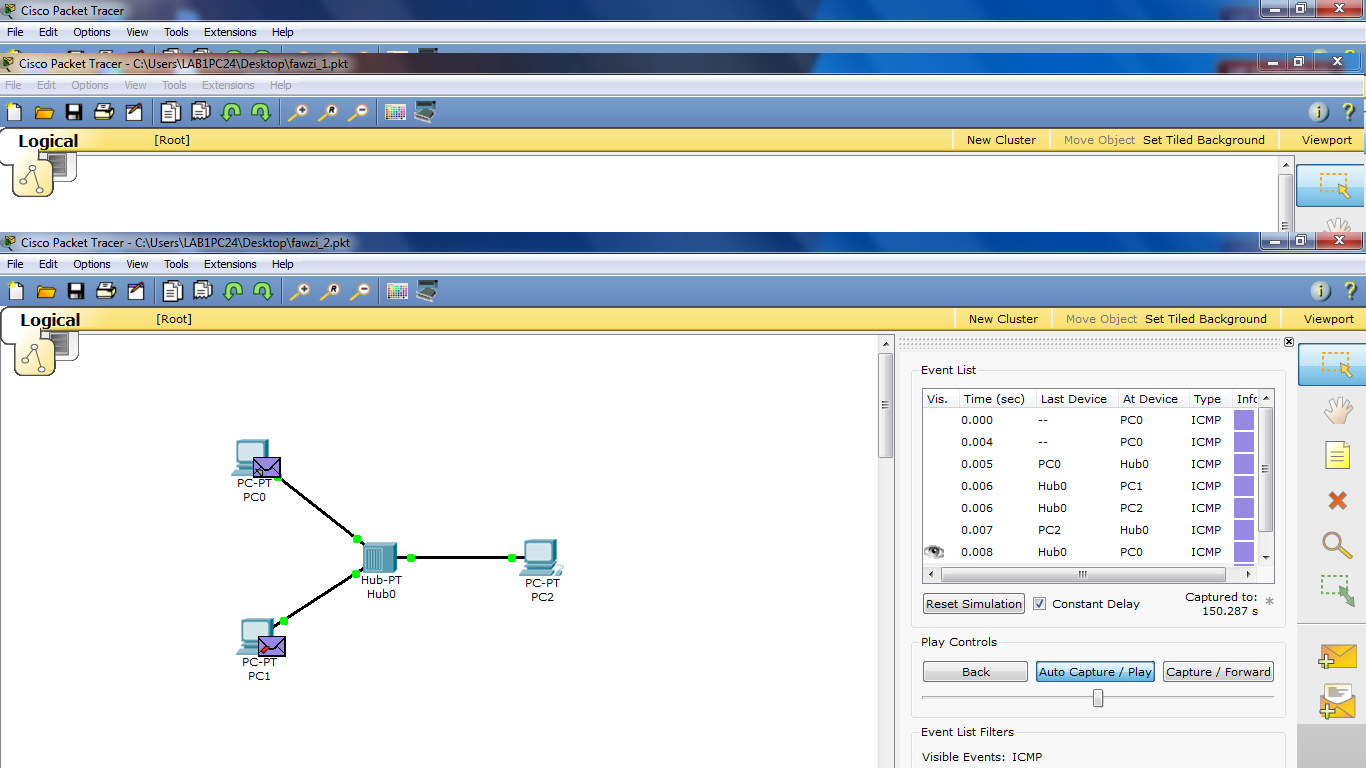The width and height of the screenshot is (1366, 768).
Task: Zoom in using magnifier icon in fawzi_2 toolbar
Action: pos(300,291)
